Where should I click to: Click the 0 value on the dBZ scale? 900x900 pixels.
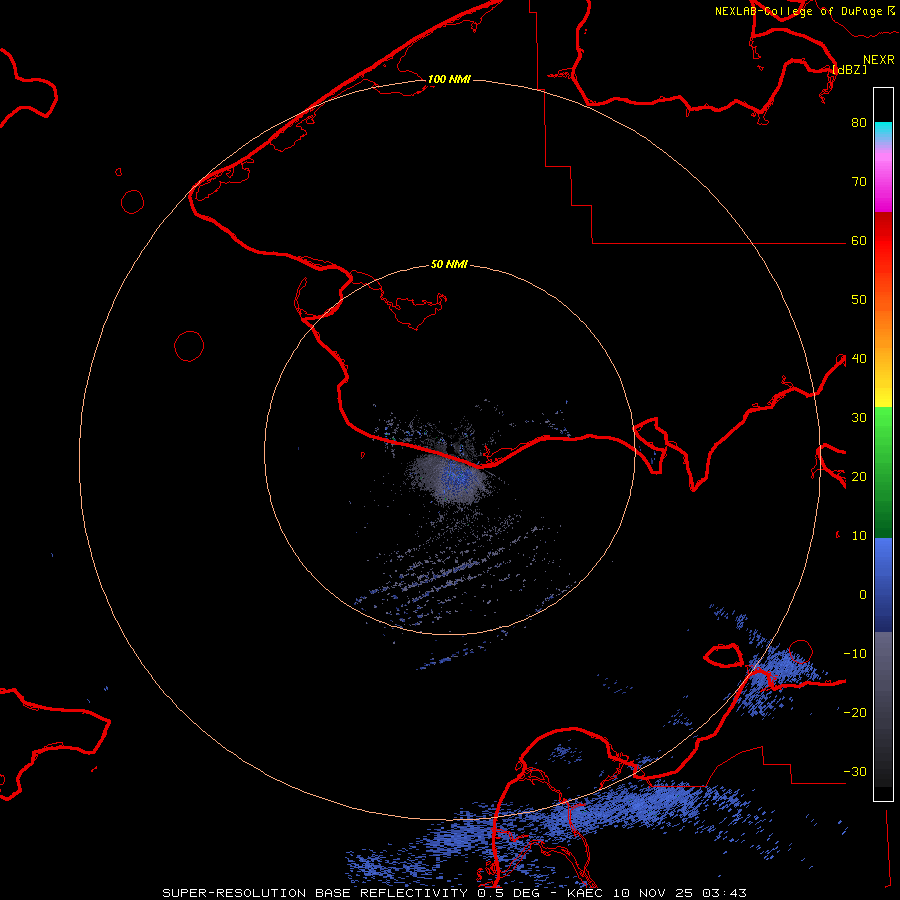click(863, 595)
